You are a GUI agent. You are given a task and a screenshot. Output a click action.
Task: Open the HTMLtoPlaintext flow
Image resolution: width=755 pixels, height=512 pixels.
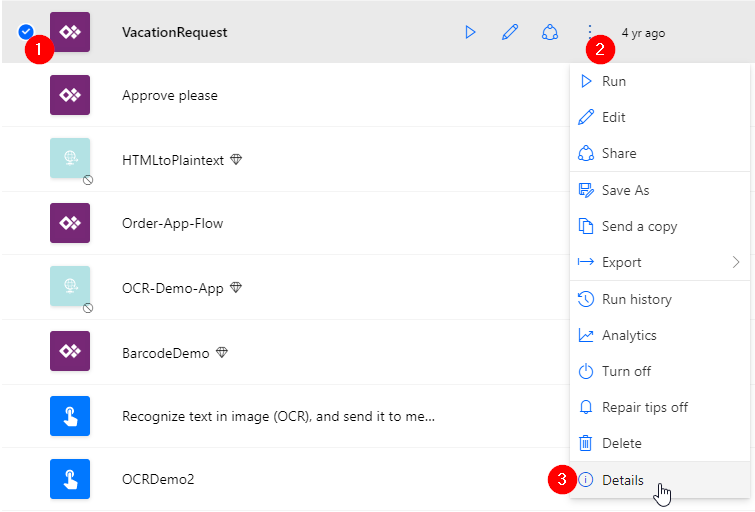pyautogui.click(x=173, y=160)
